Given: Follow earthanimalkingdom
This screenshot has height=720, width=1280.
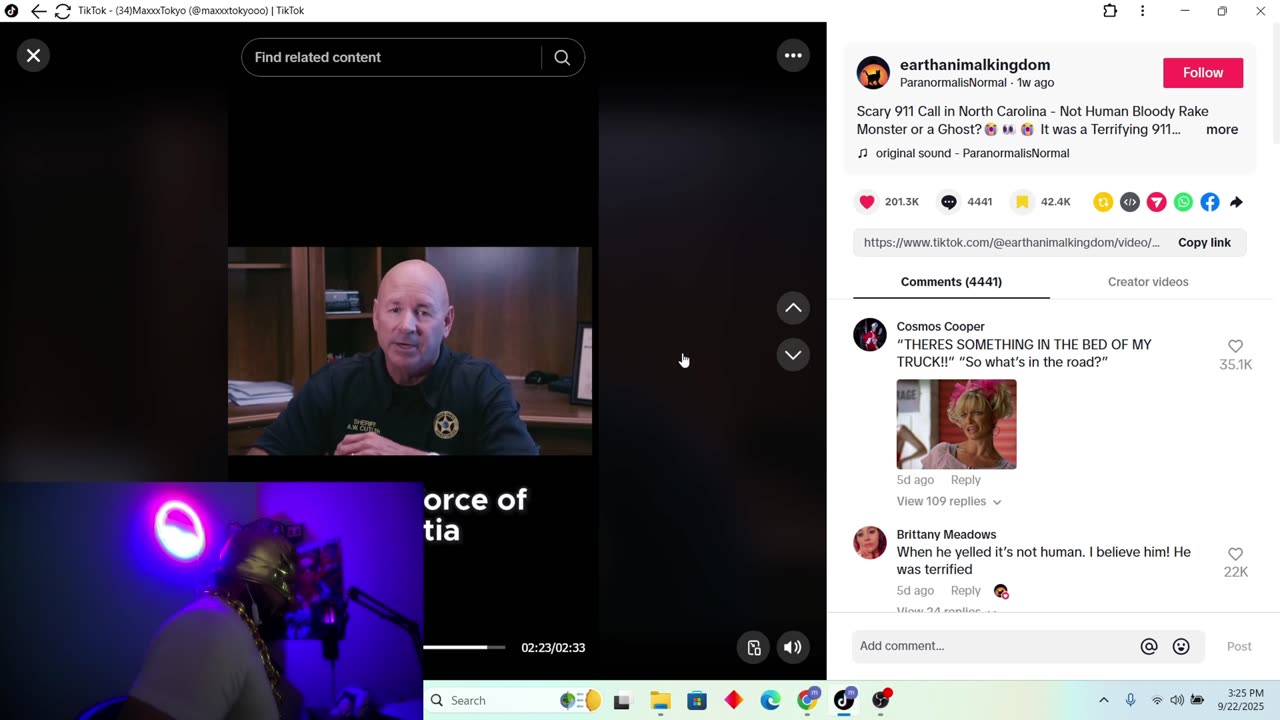Looking at the screenshot, I should [1203, 73].
